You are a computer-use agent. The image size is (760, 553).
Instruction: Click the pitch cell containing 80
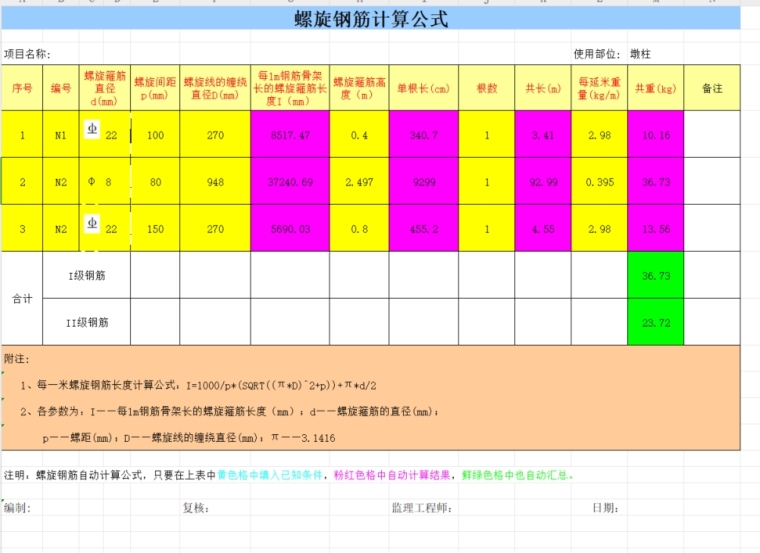click(155, 182)
